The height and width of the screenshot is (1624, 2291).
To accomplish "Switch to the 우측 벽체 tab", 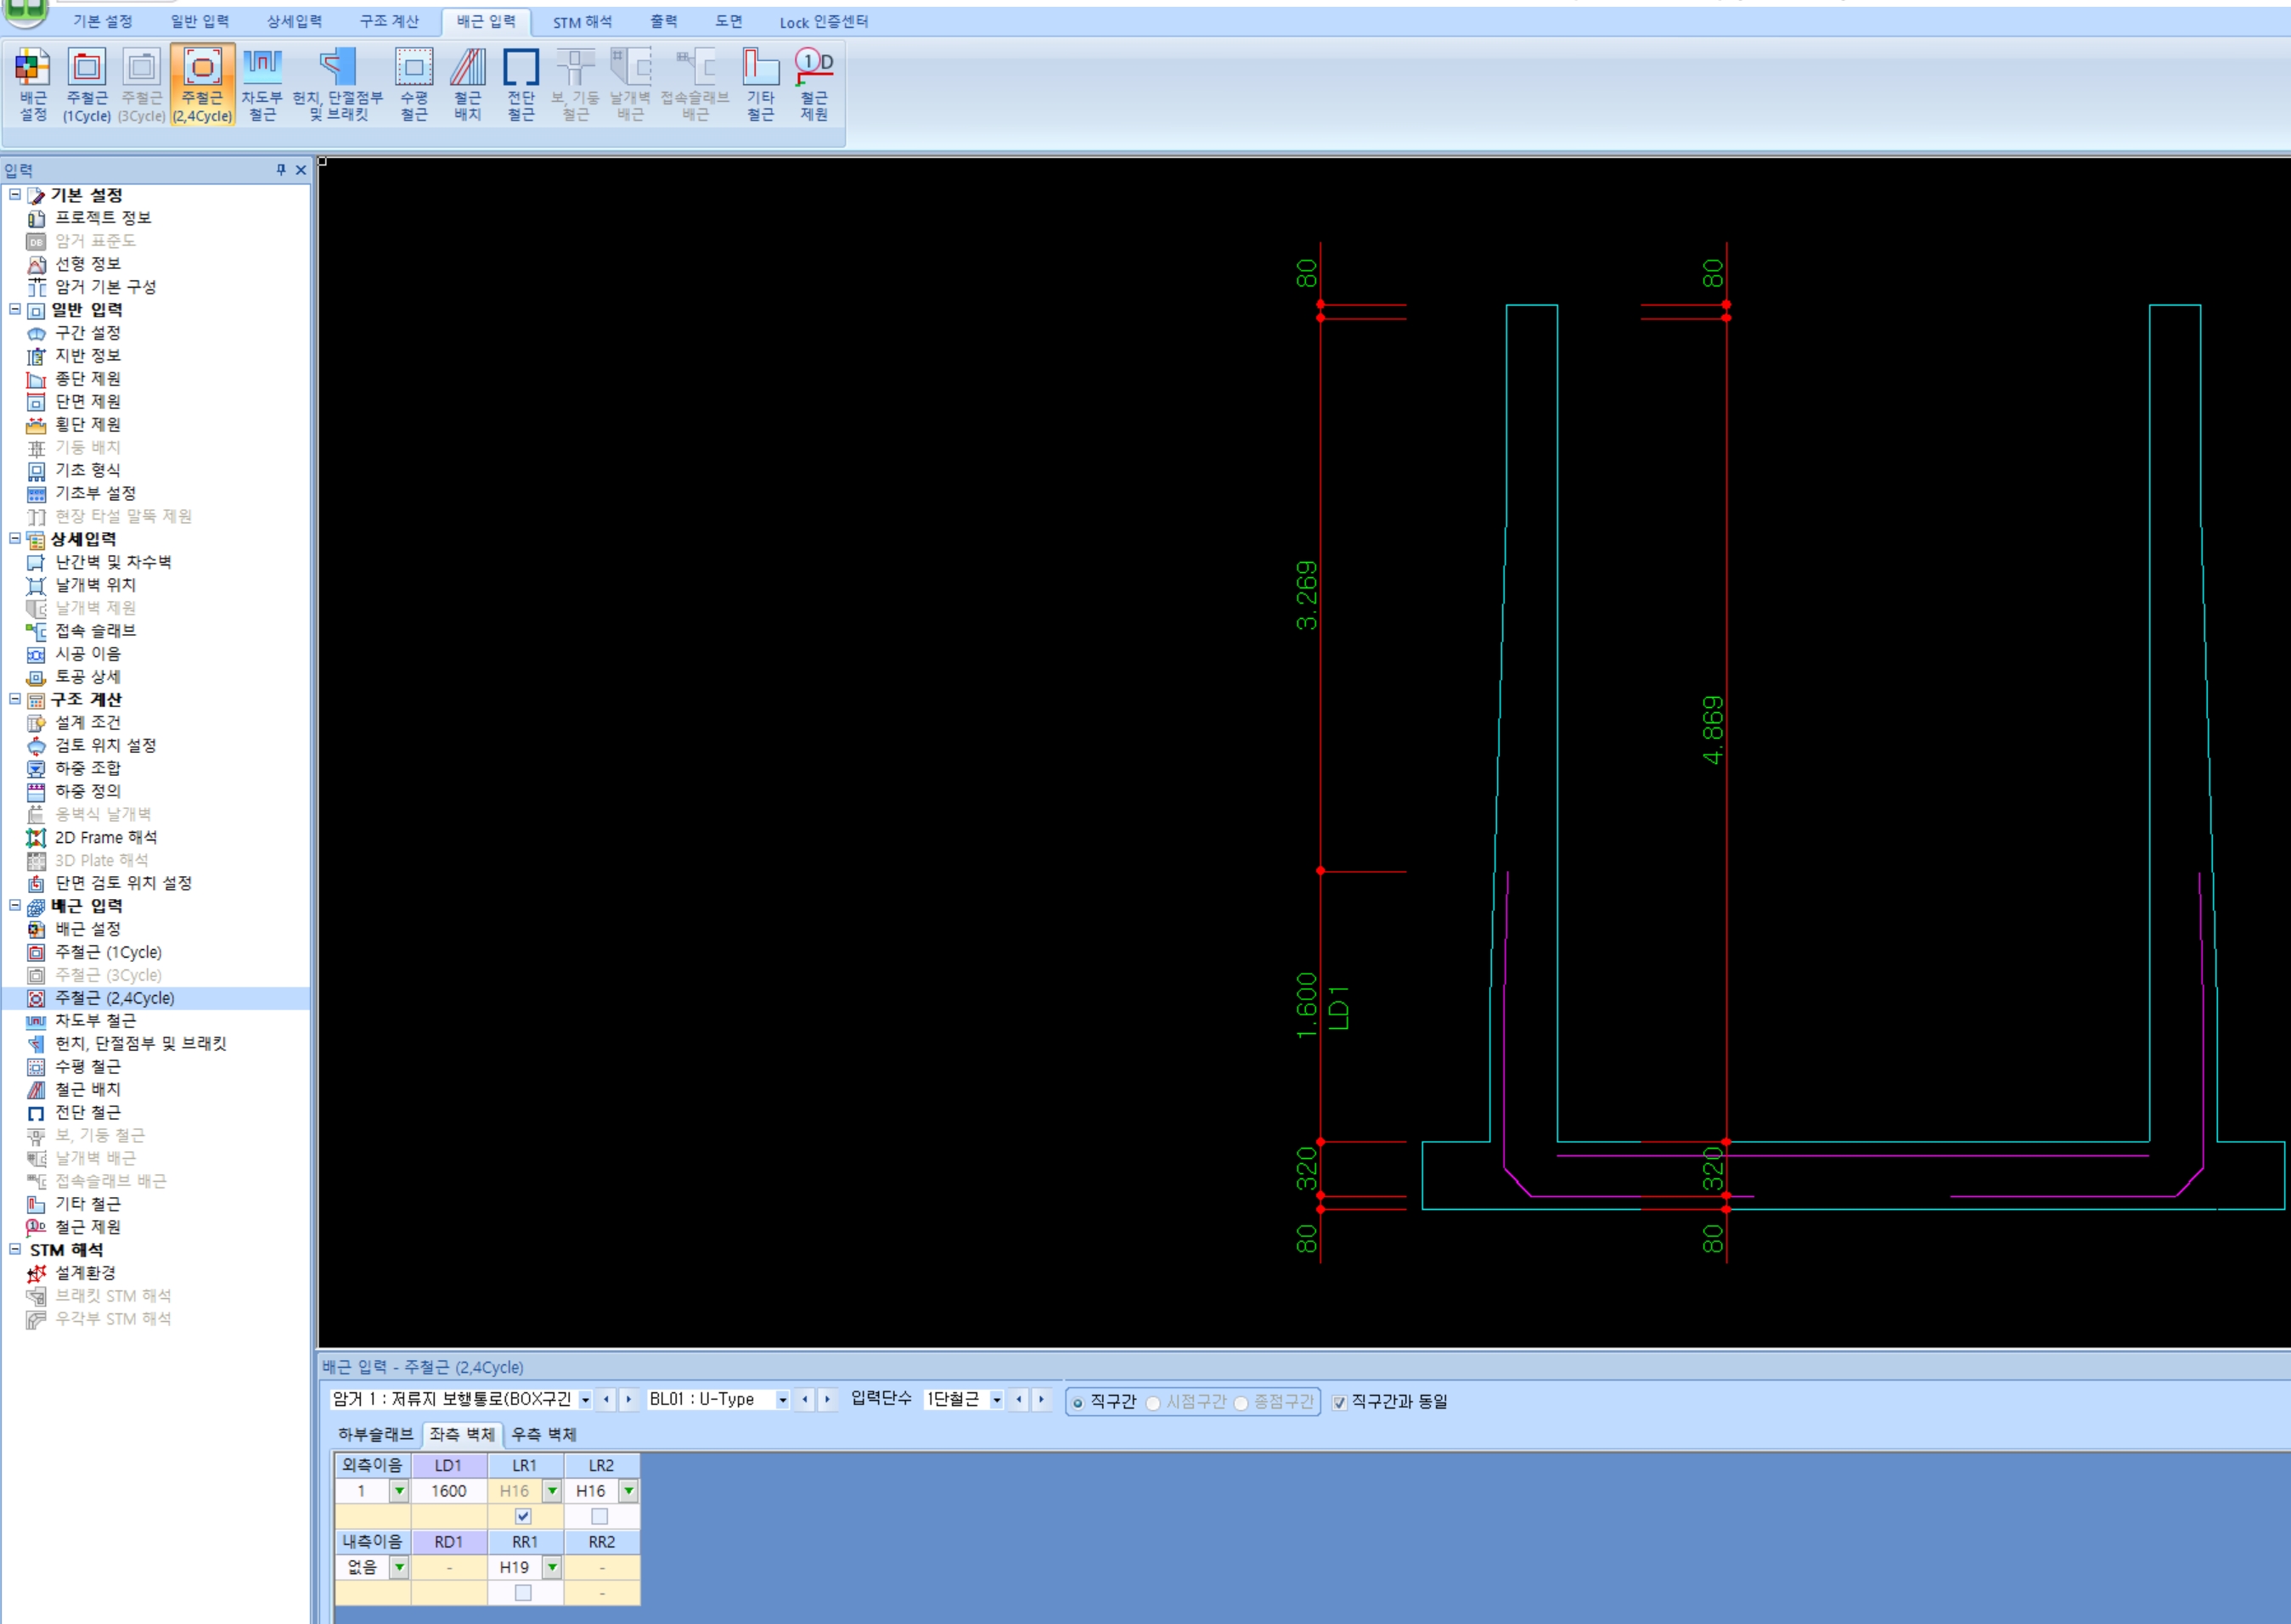I will pyautogui.click(x=543, y=1434).
